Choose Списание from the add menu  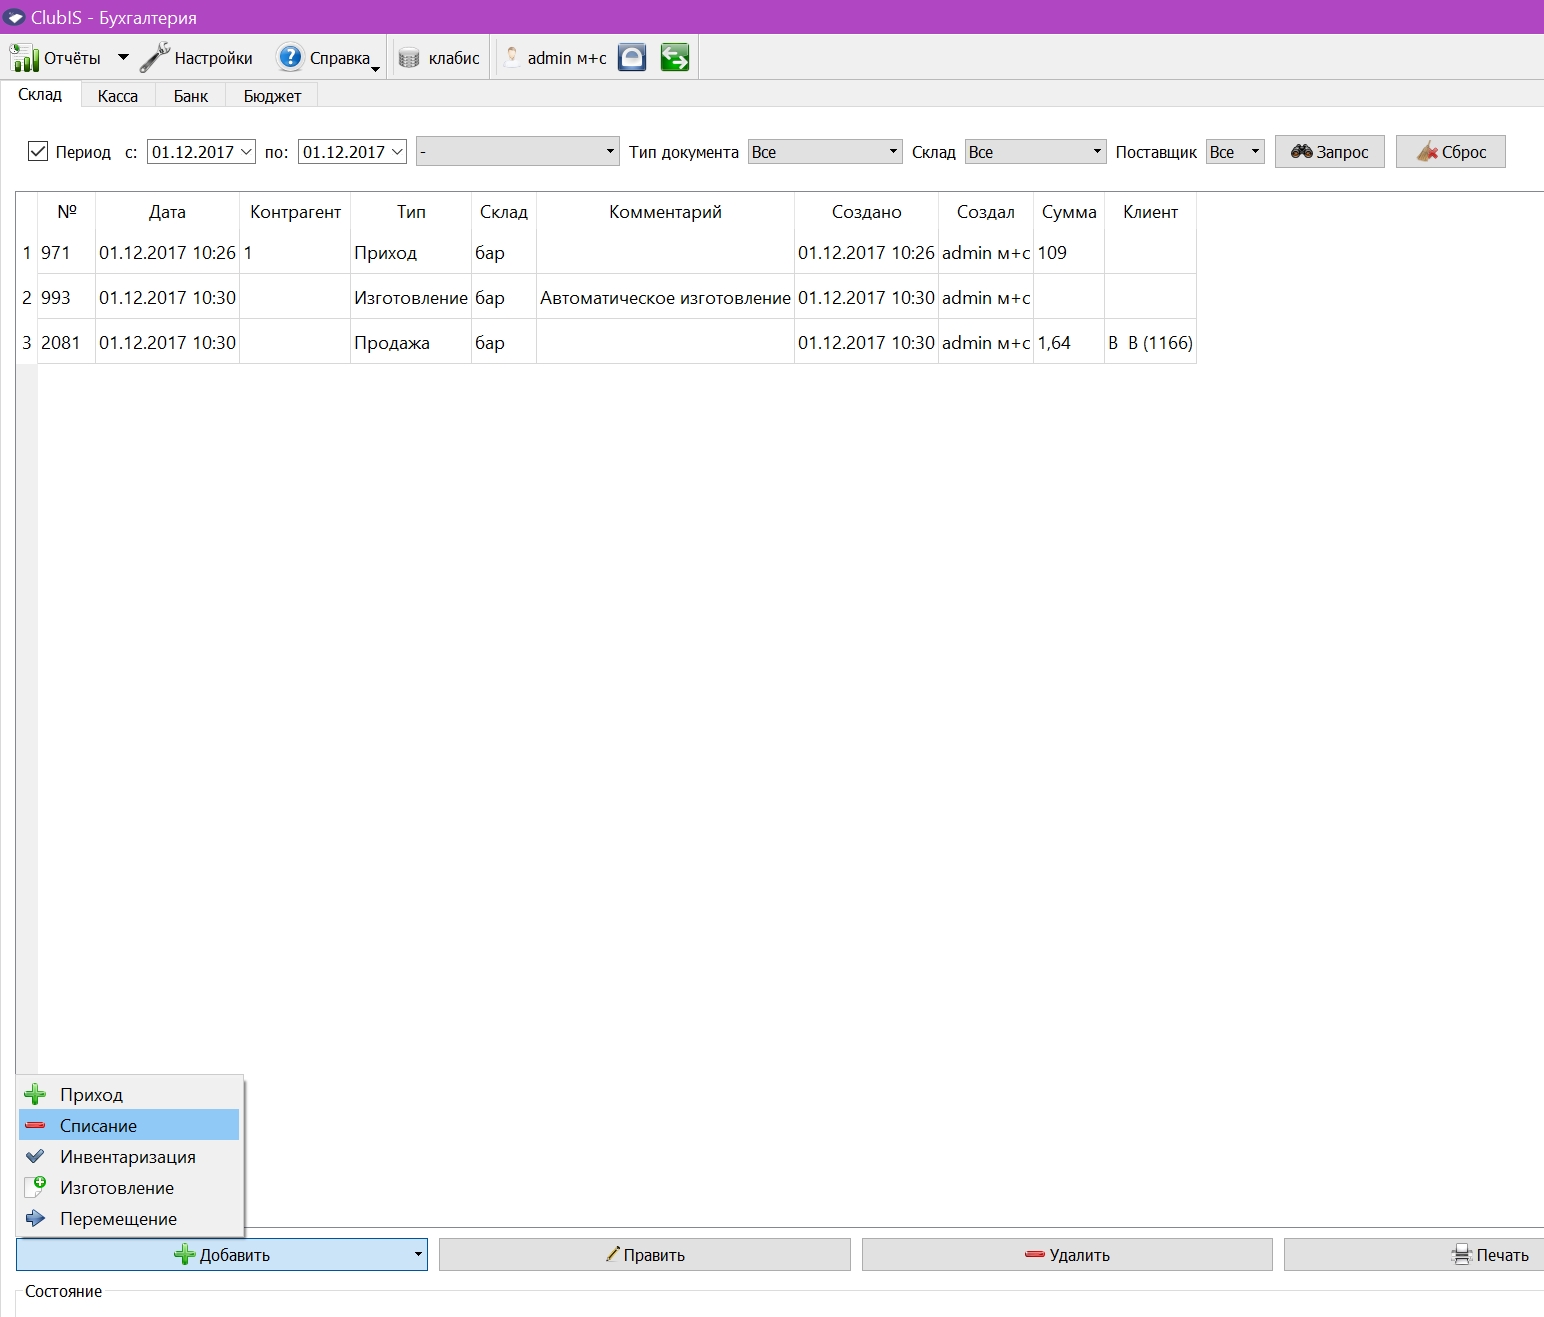click(129, 1125)
